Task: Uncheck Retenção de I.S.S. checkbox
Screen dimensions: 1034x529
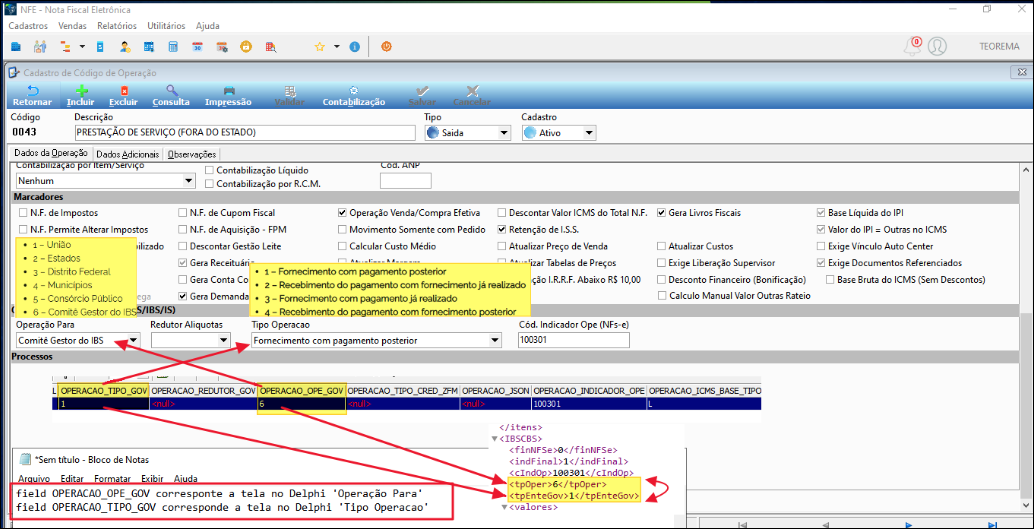Action: (x=502, y=230)
